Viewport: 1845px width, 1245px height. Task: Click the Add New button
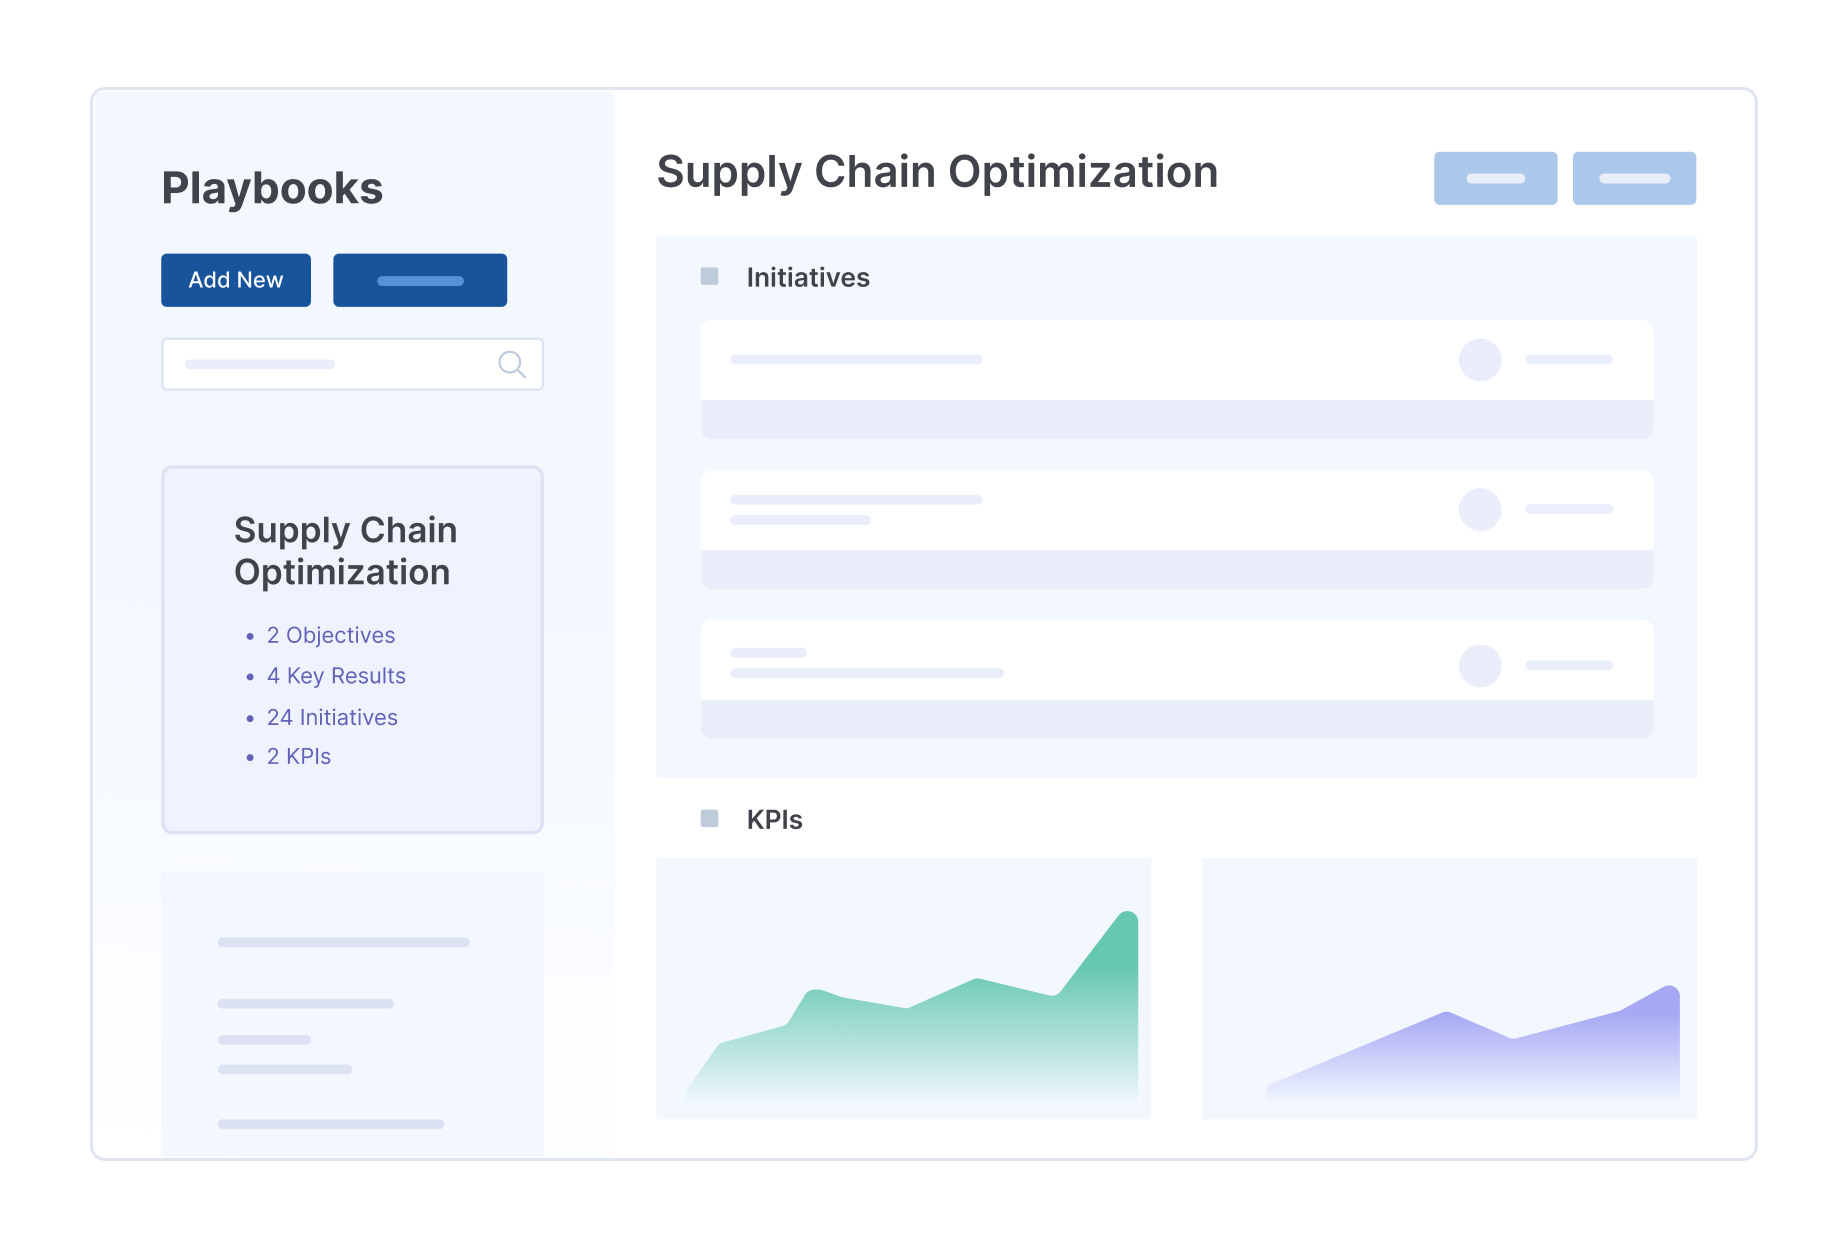[236, 280]
